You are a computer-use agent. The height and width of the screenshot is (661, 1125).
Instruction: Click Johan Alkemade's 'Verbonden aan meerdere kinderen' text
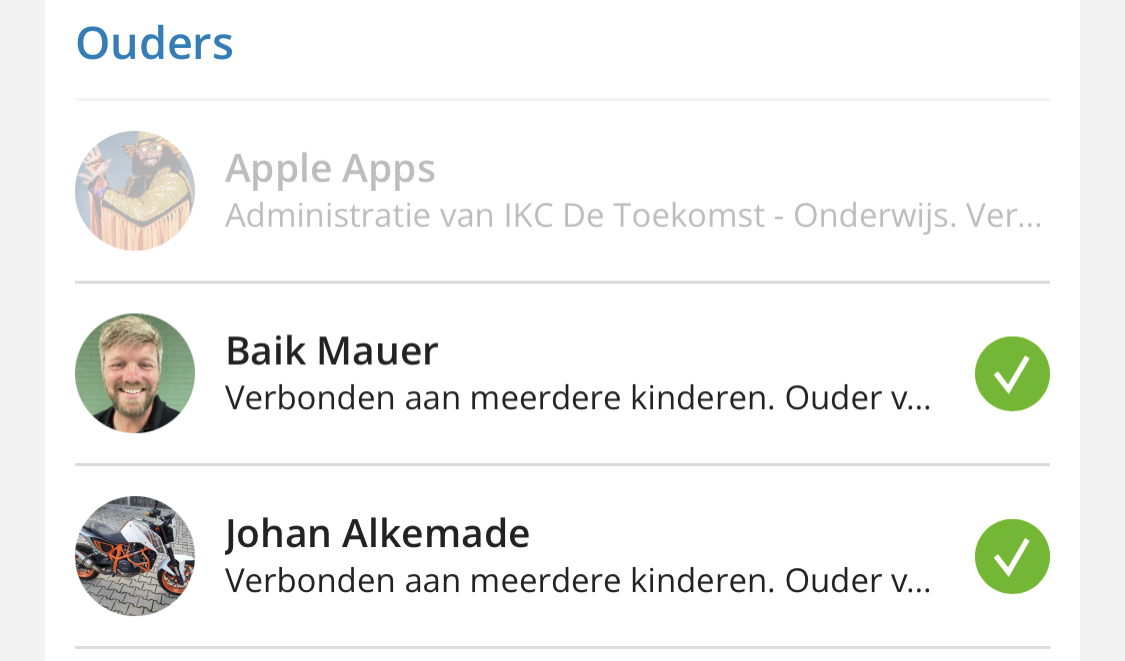[500, 581]
